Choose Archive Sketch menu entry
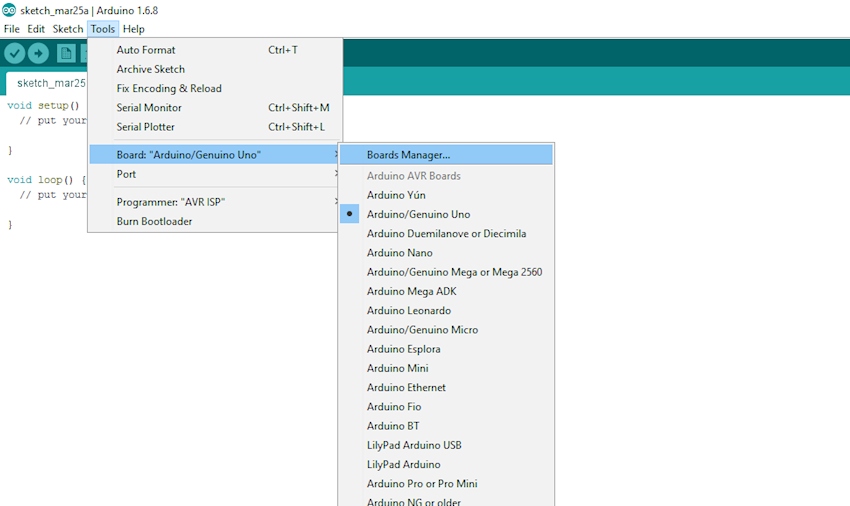Viewport: 850px width, 506px height. tap(215, 69)
